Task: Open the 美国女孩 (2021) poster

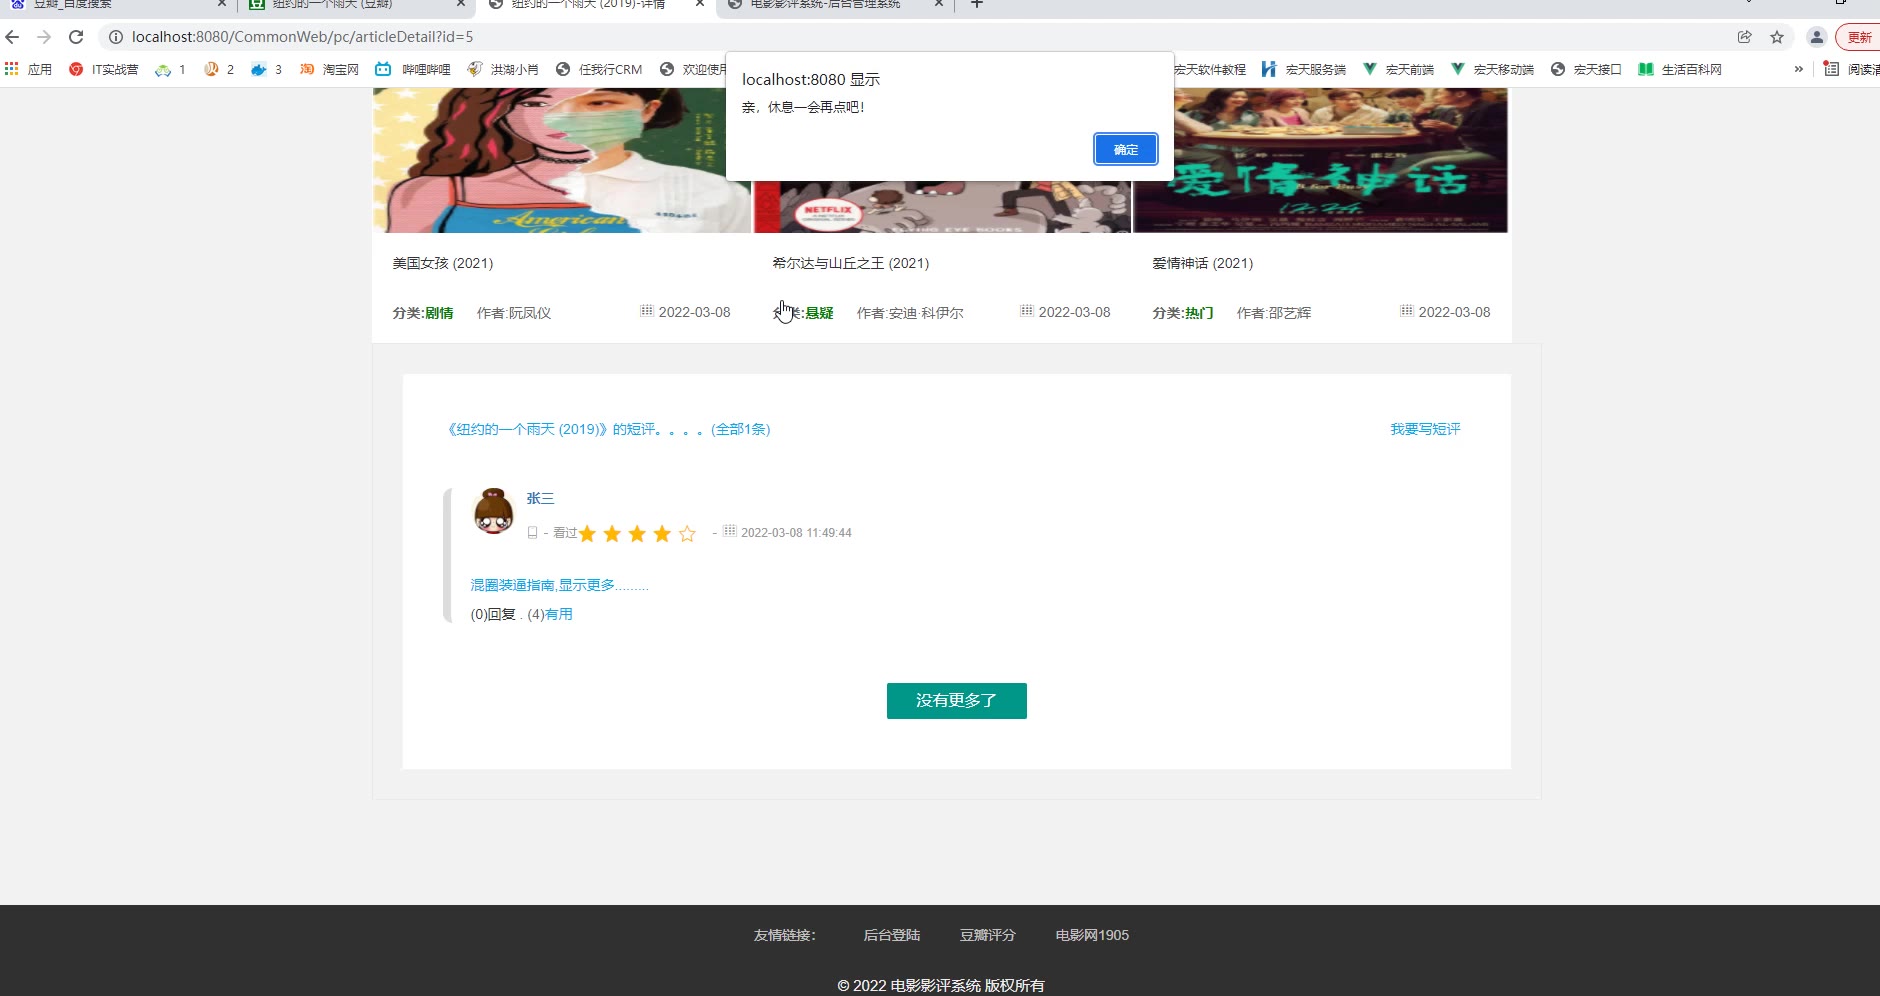Action: pos(562,160)
